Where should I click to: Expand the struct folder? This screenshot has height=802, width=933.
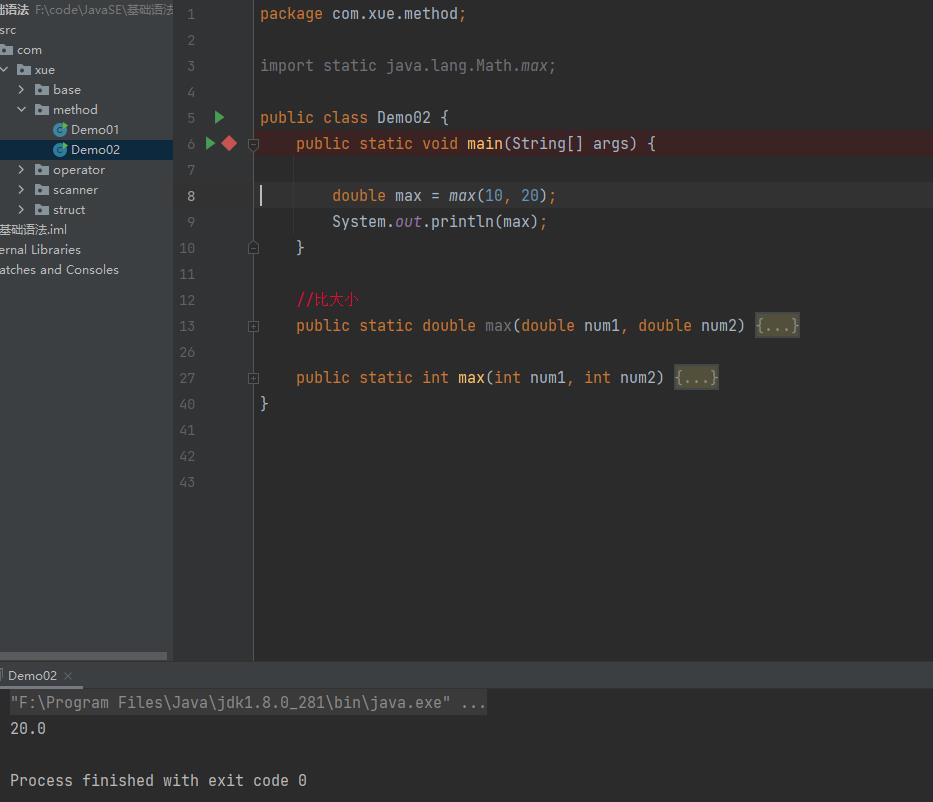click(x=21, y=209)
